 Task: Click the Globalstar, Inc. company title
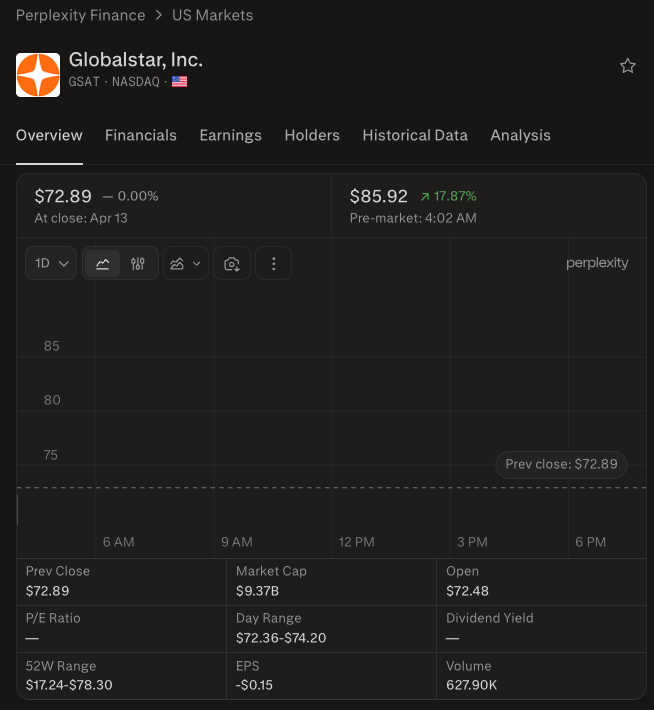point(135,59)
